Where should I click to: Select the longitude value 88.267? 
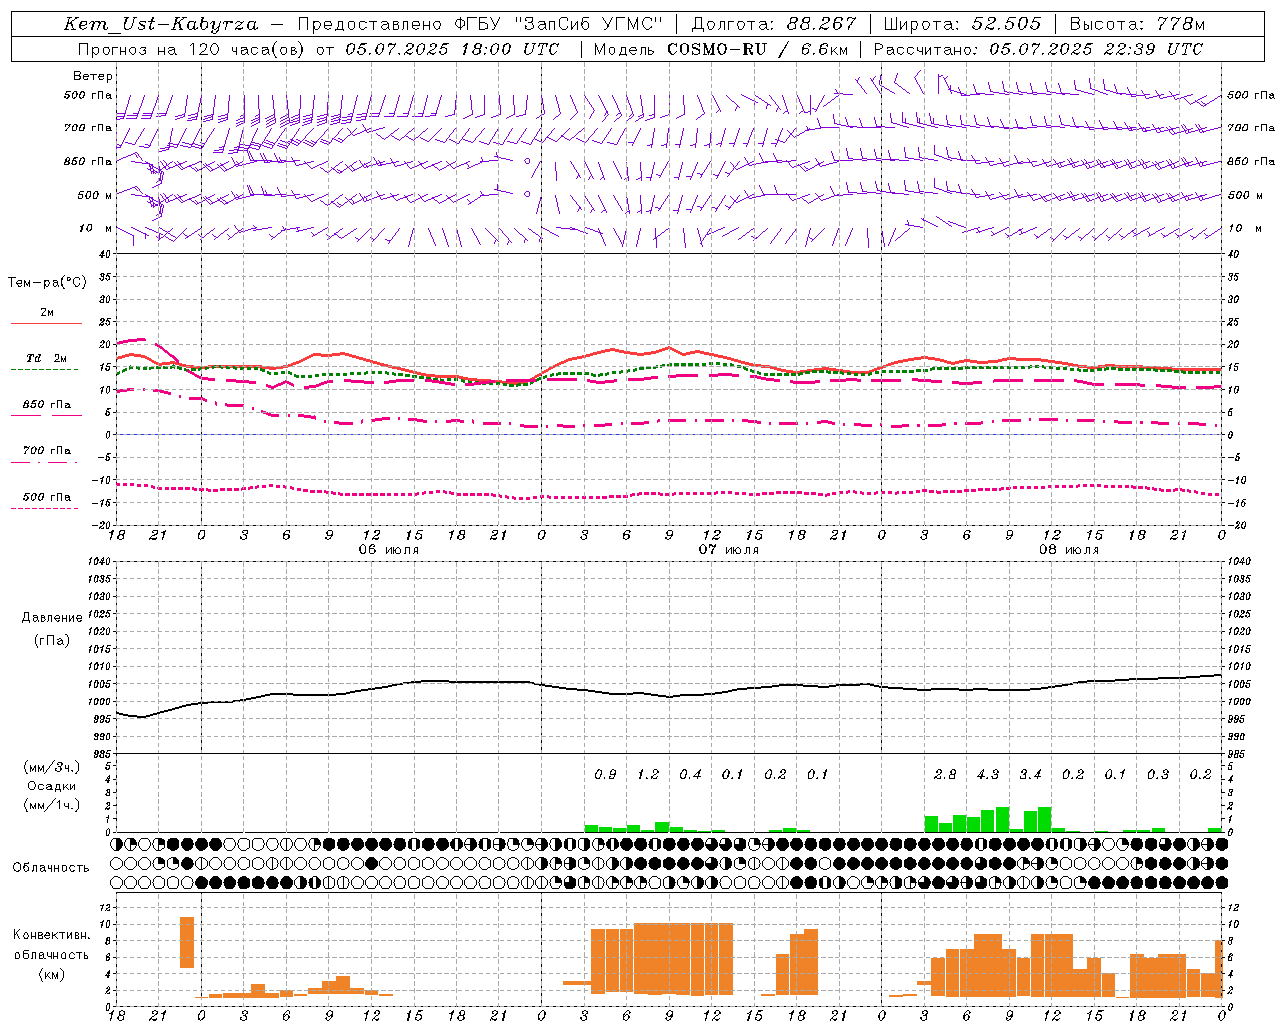(x=822, y=24)
